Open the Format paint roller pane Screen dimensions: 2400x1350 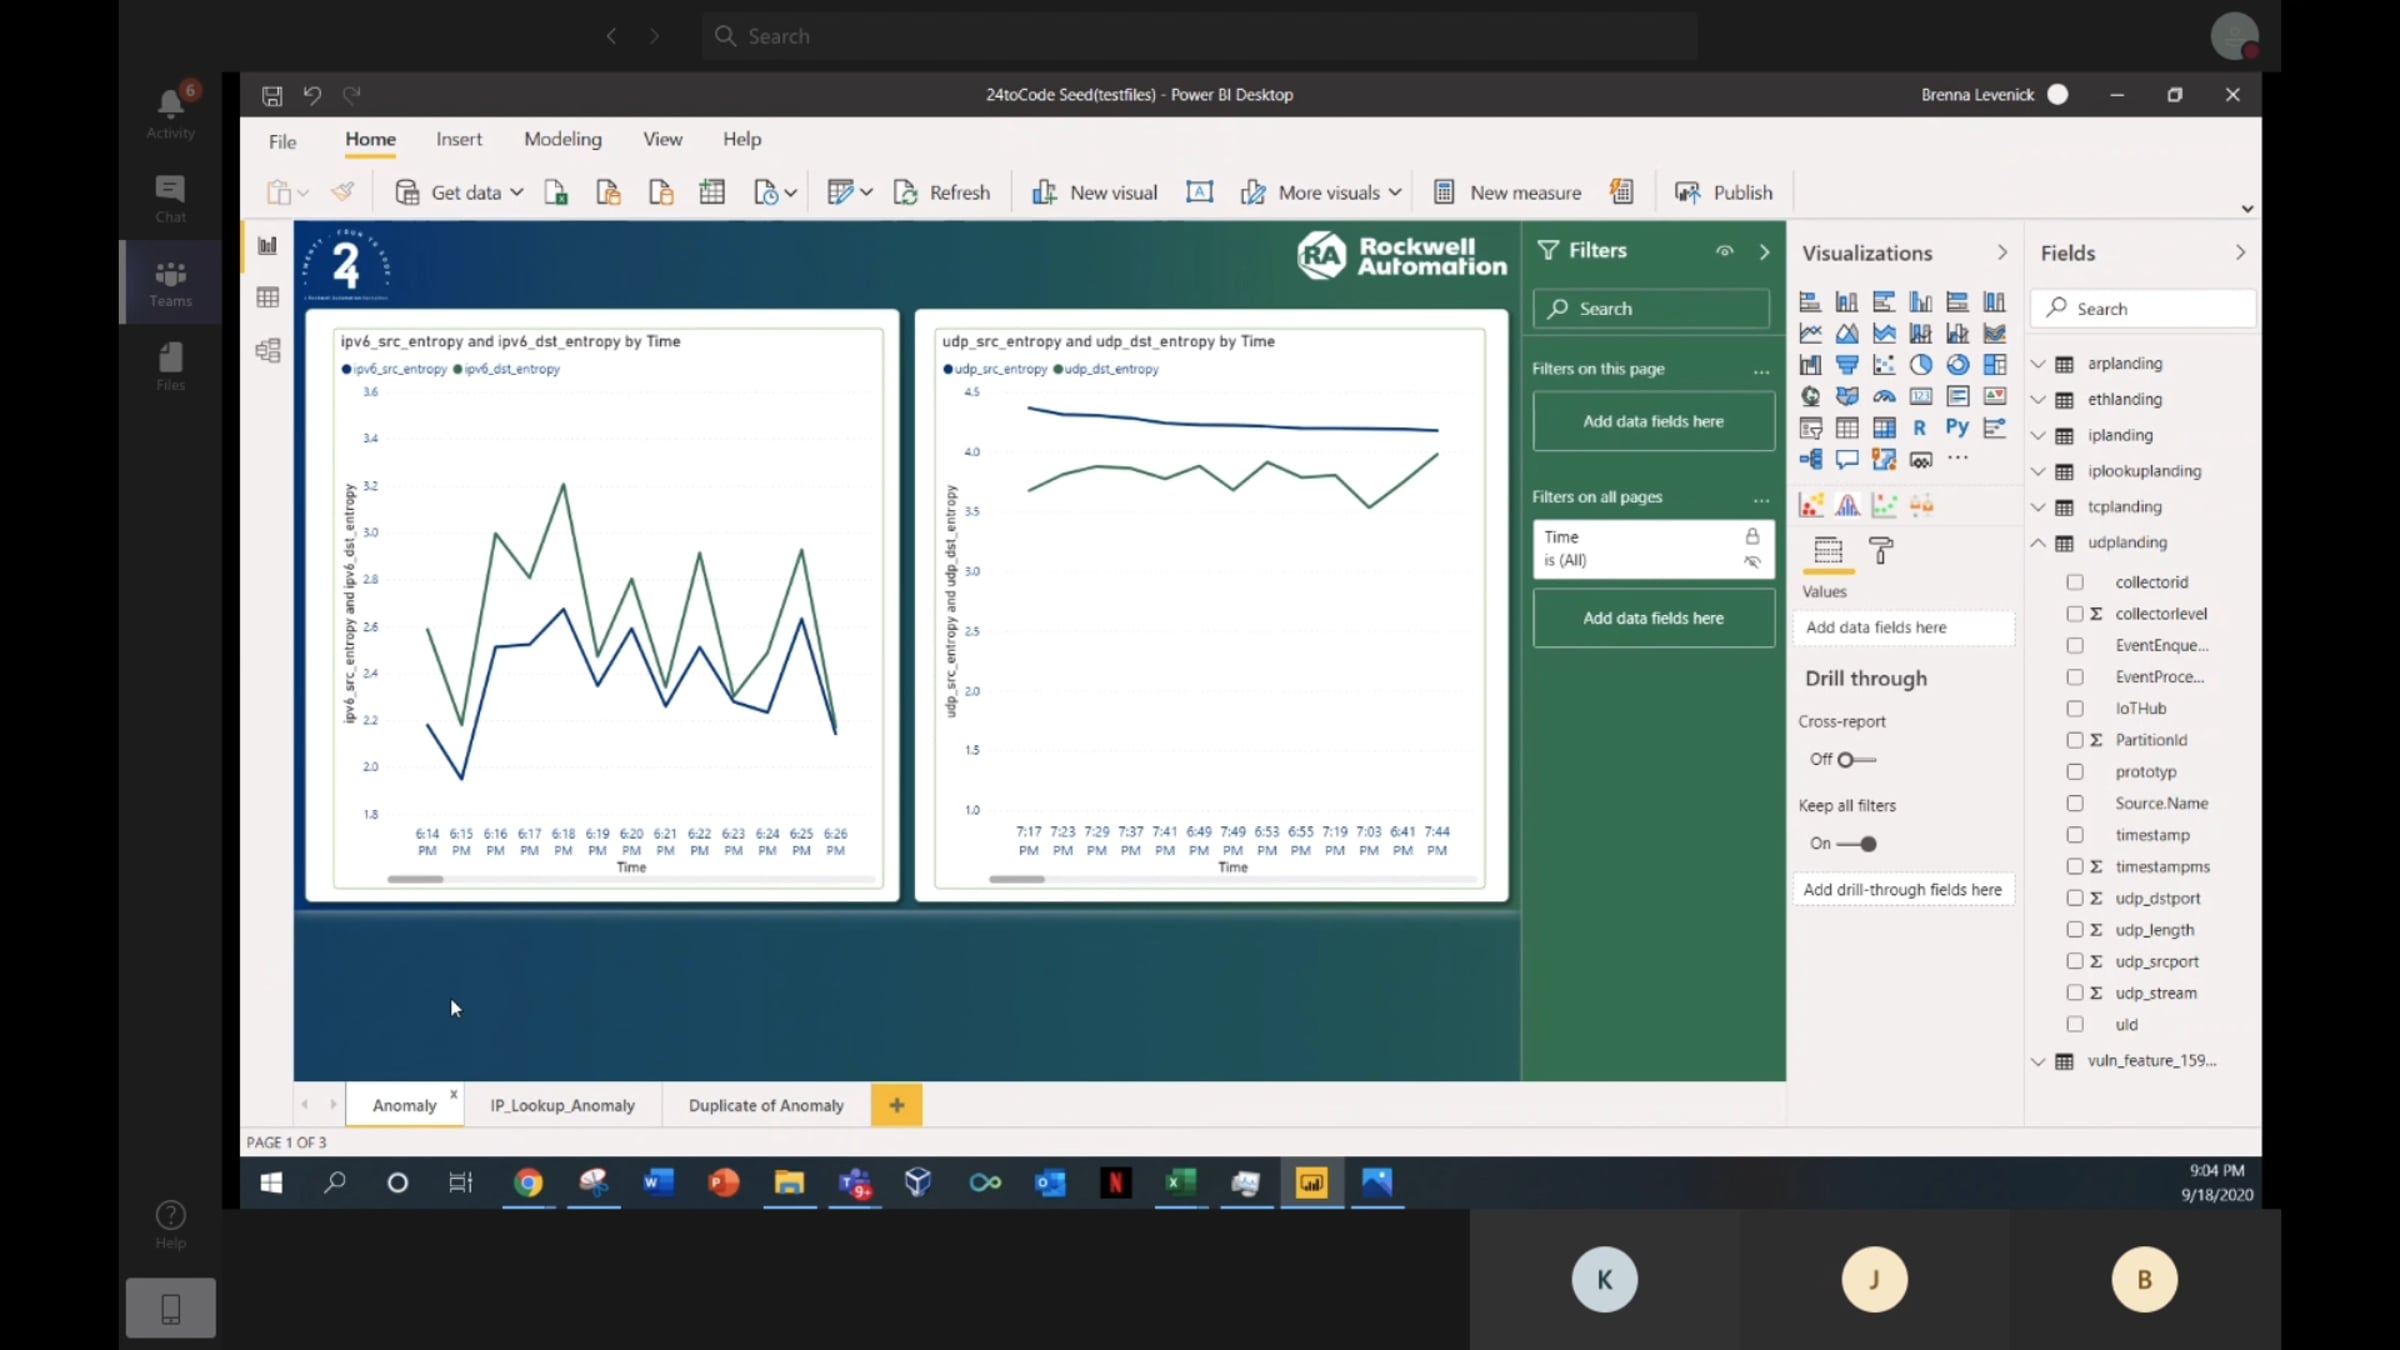1881,550
